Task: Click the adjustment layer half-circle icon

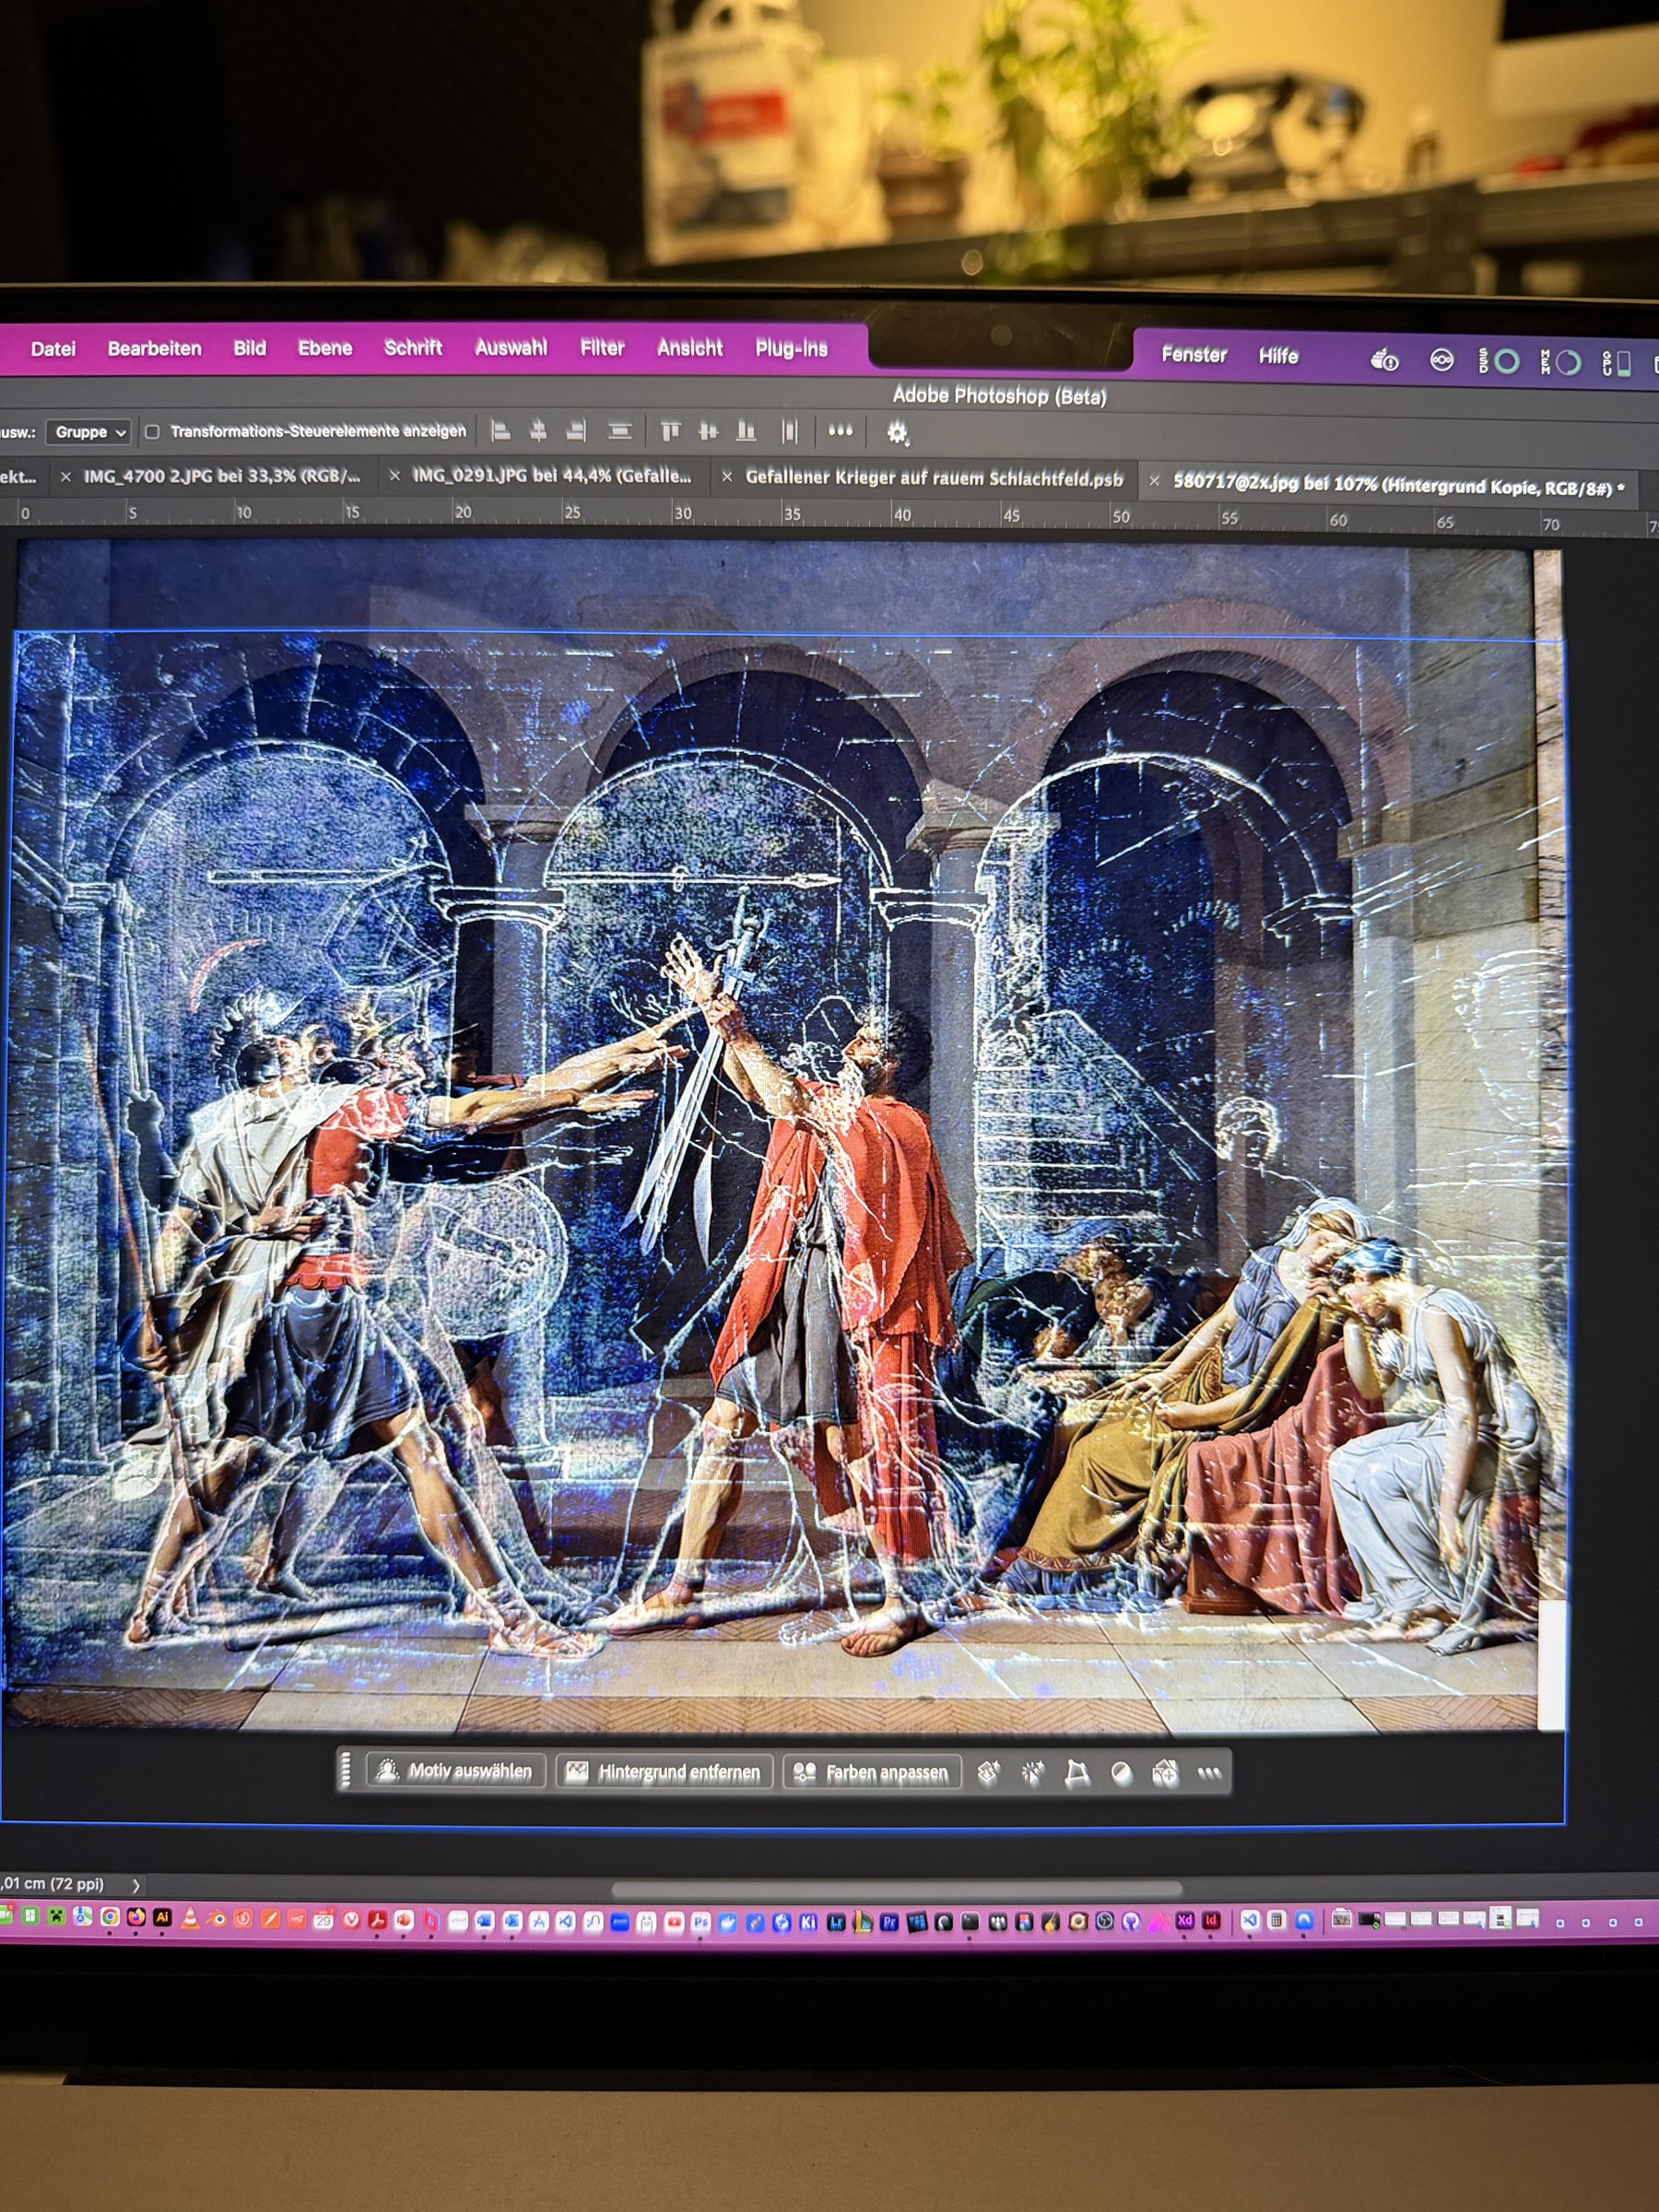Action: point(1121,1773)
